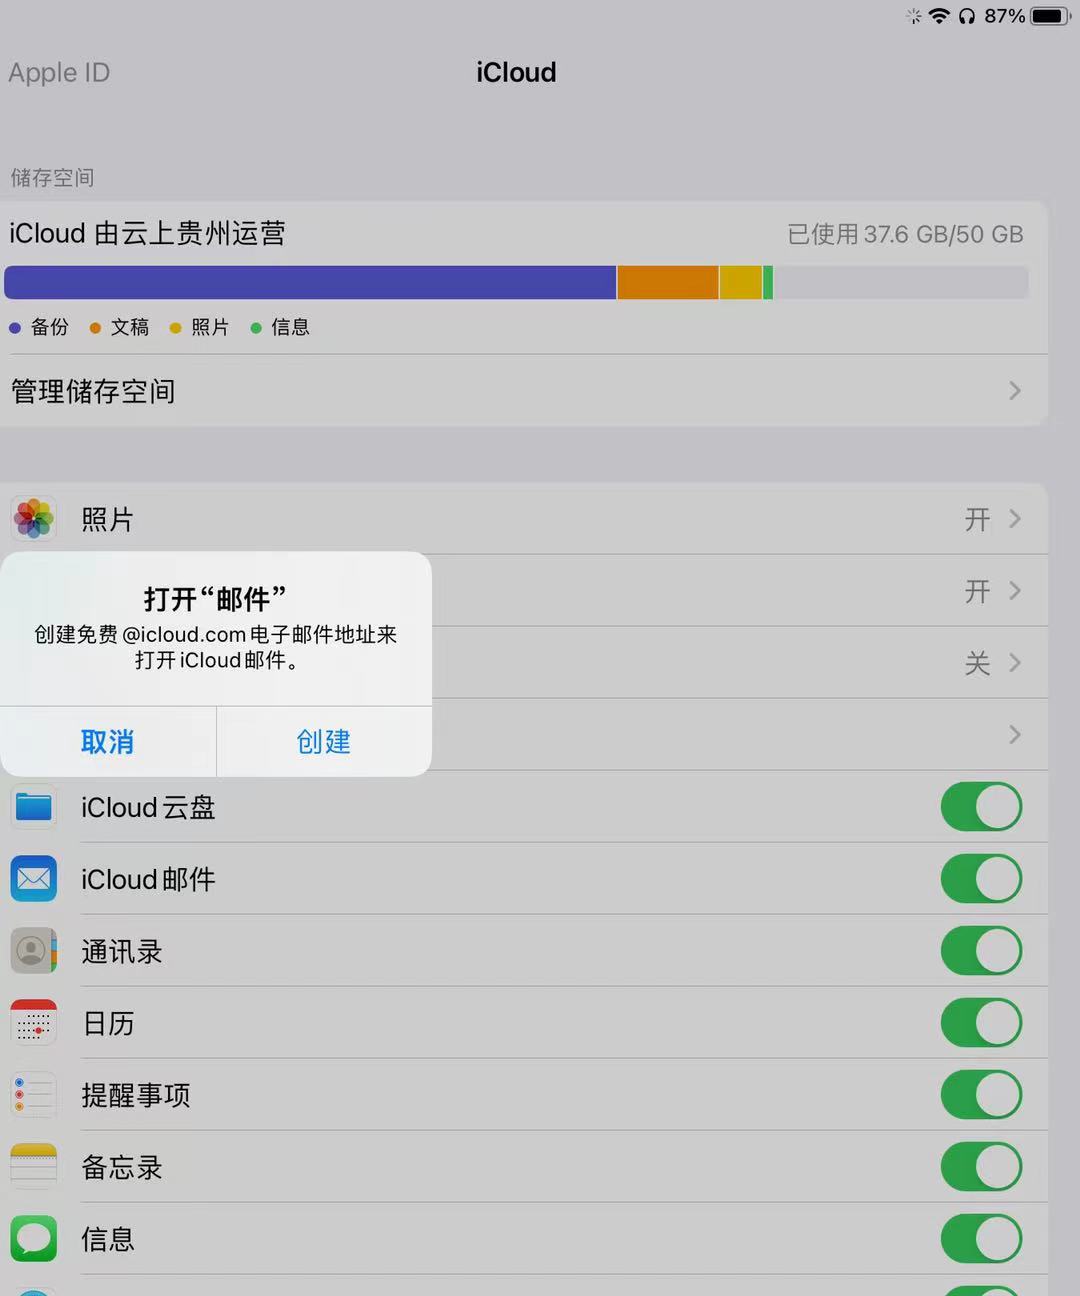
Task: Expand the 照片 row chevron showing 开
Action: [x=1015, y=519]
